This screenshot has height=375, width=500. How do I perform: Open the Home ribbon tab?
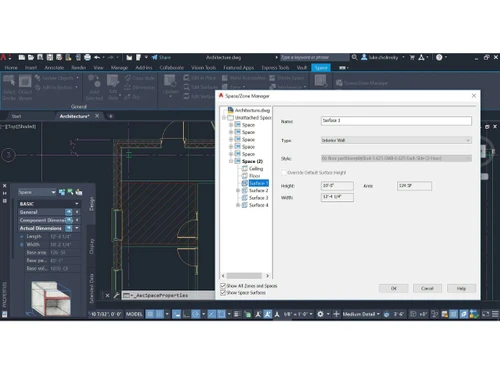pyautogui.click(x=11, y=68)
